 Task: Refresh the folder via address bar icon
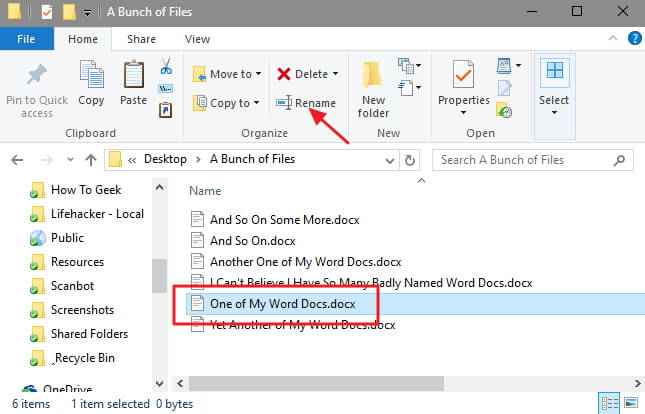(409, 160)
